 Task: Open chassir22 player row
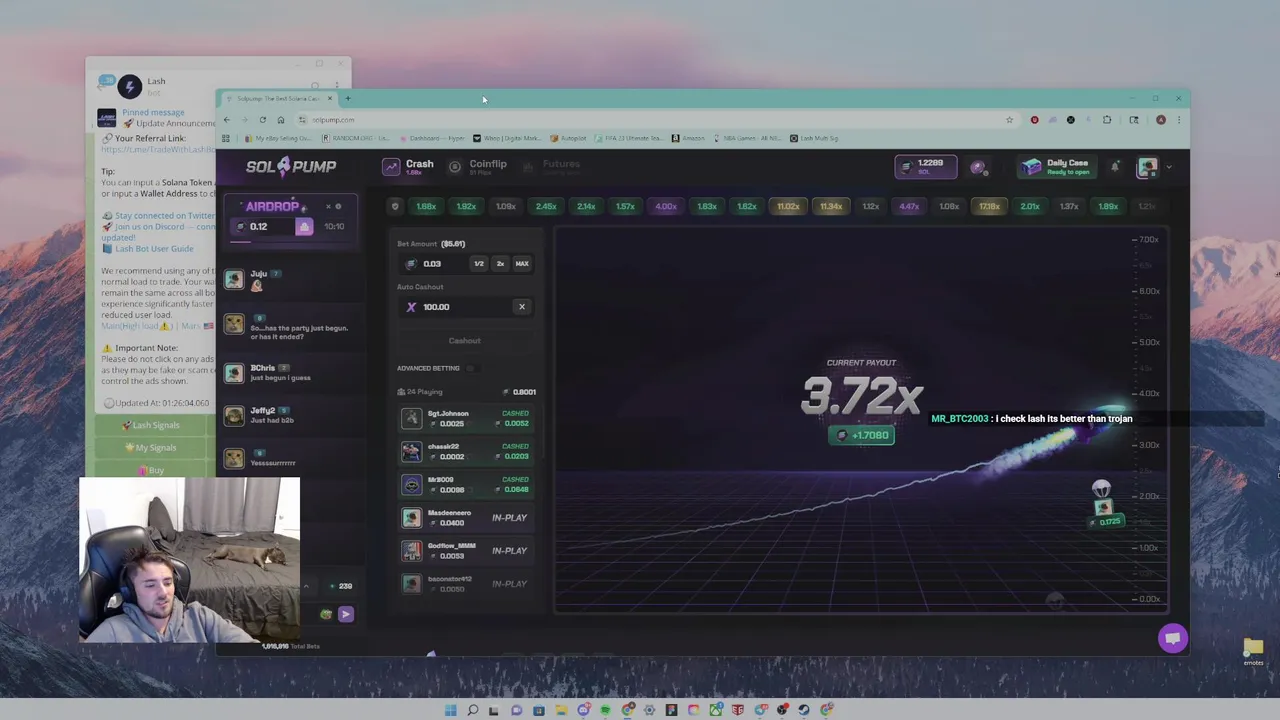tap(468, 451)
